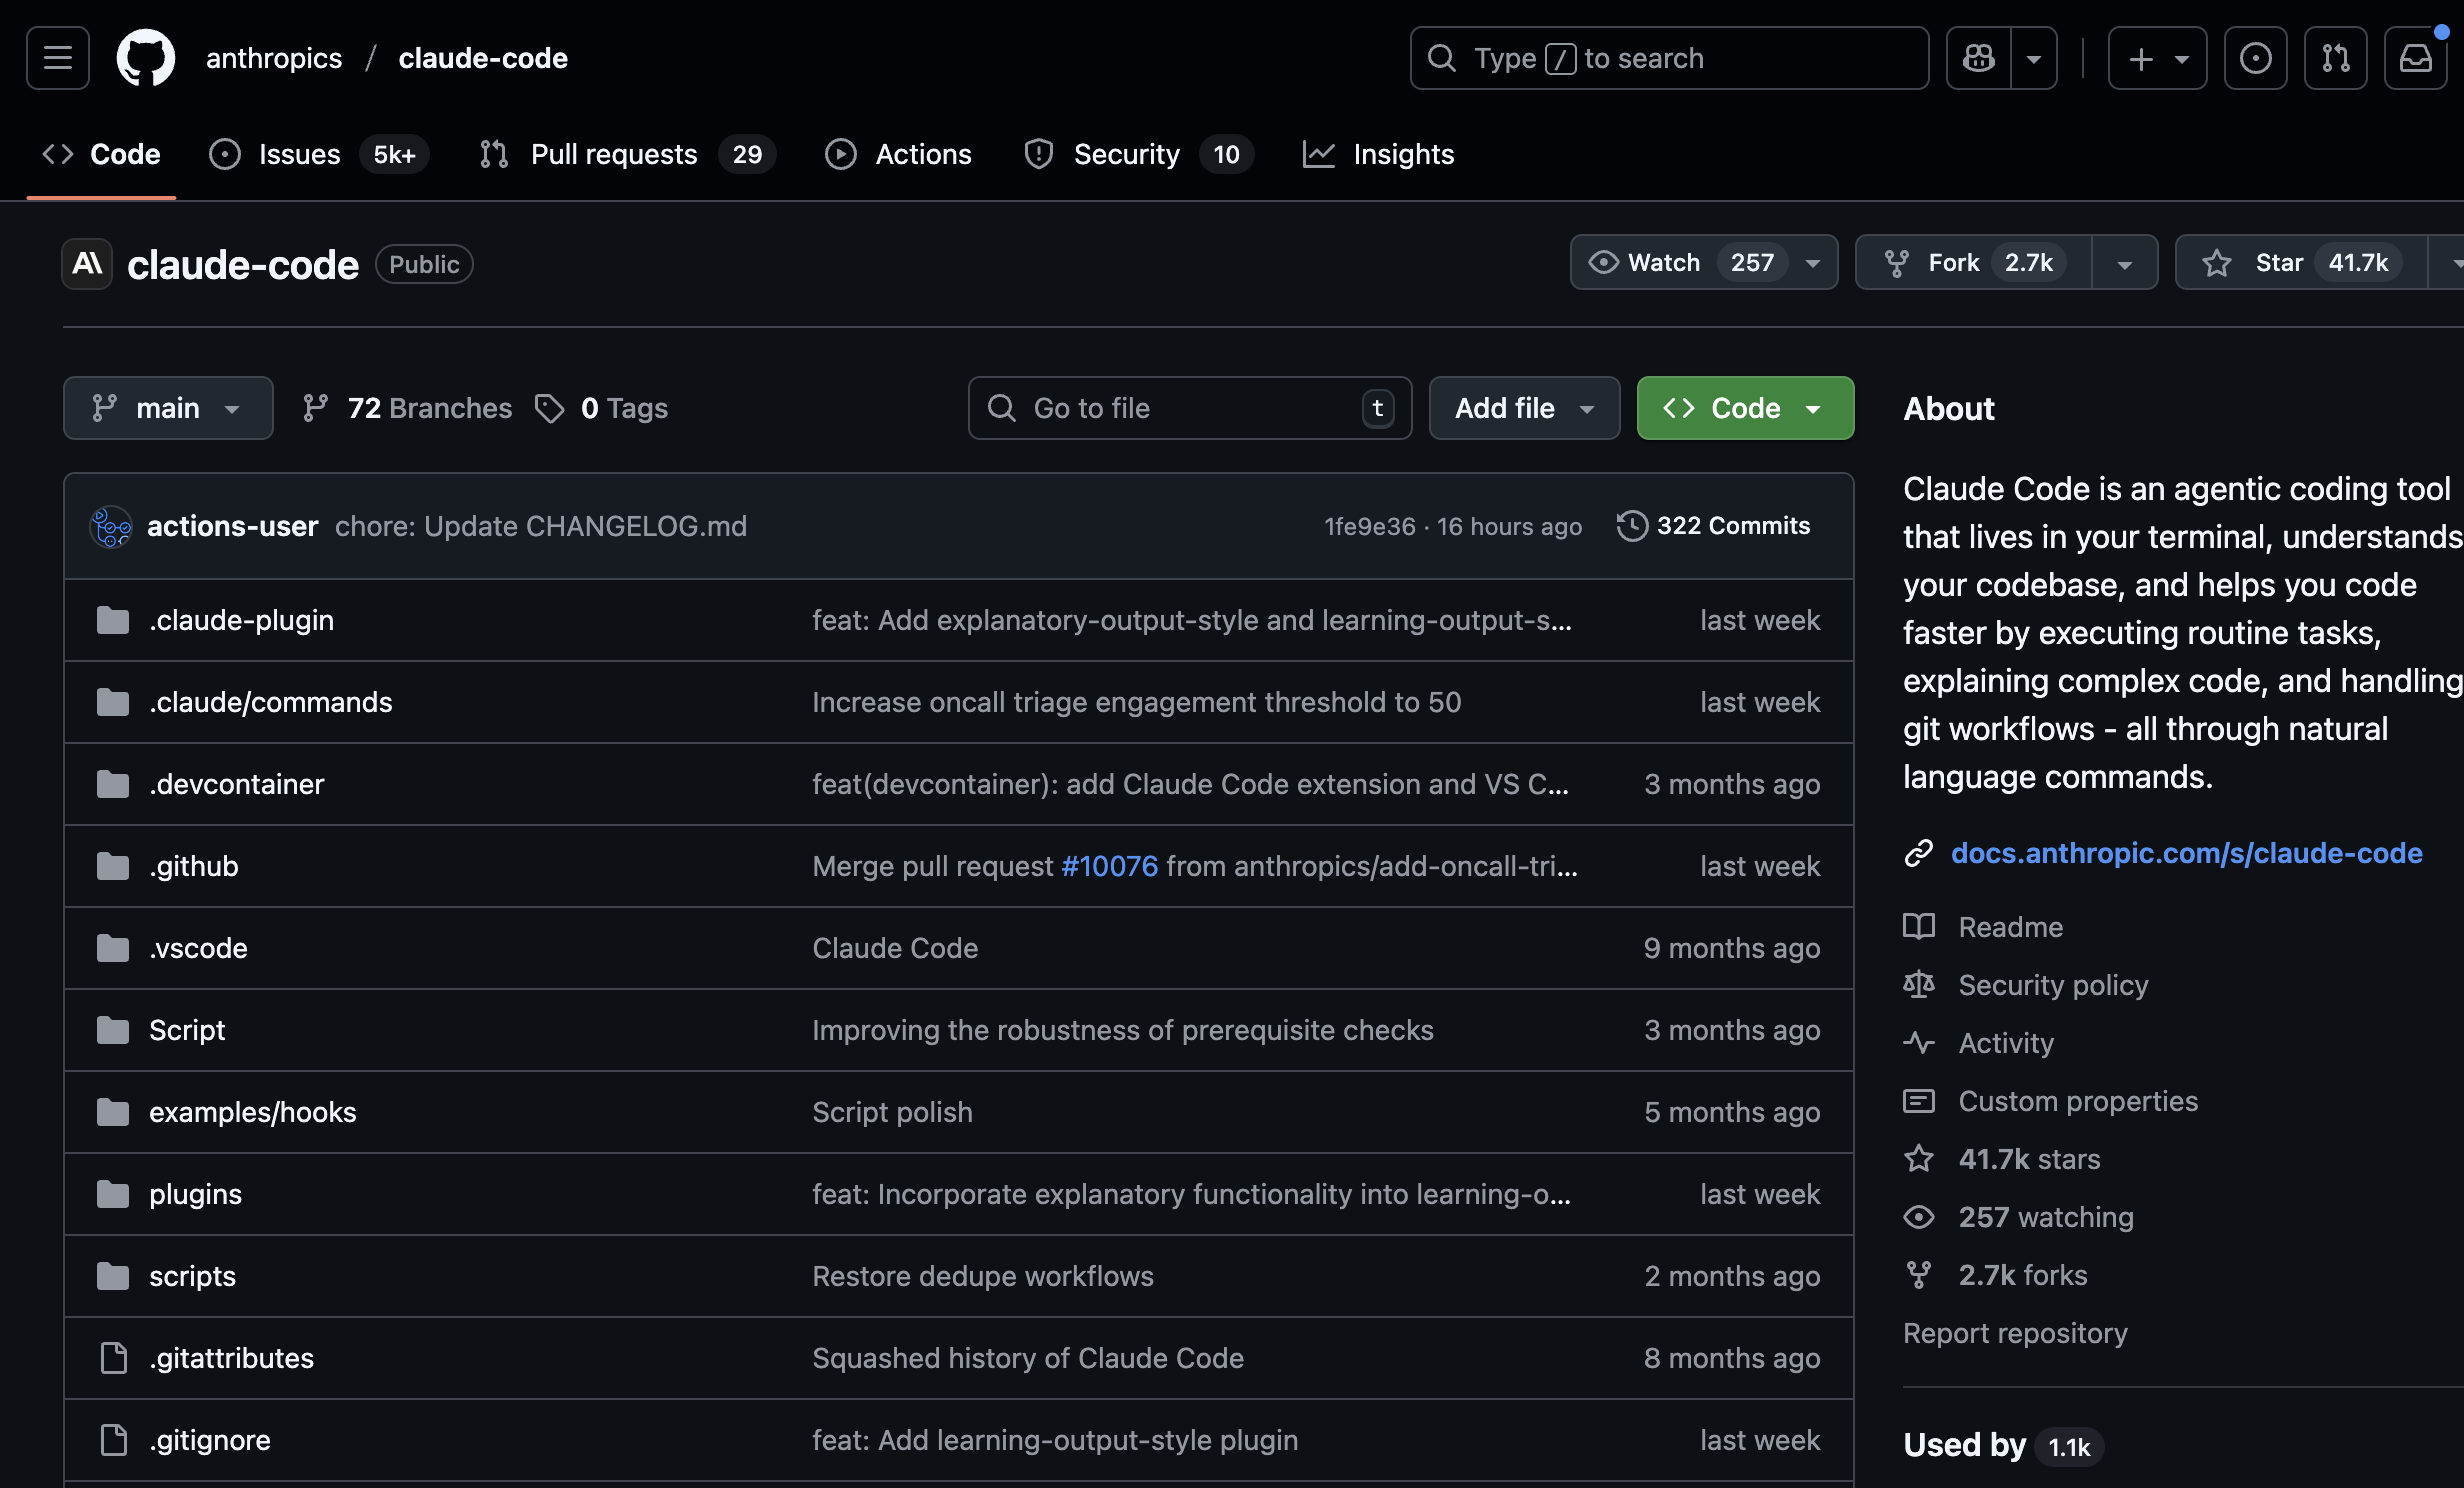Switch to the Issues tab
The image size is (2464, 1488).
[x=298, y=154]
